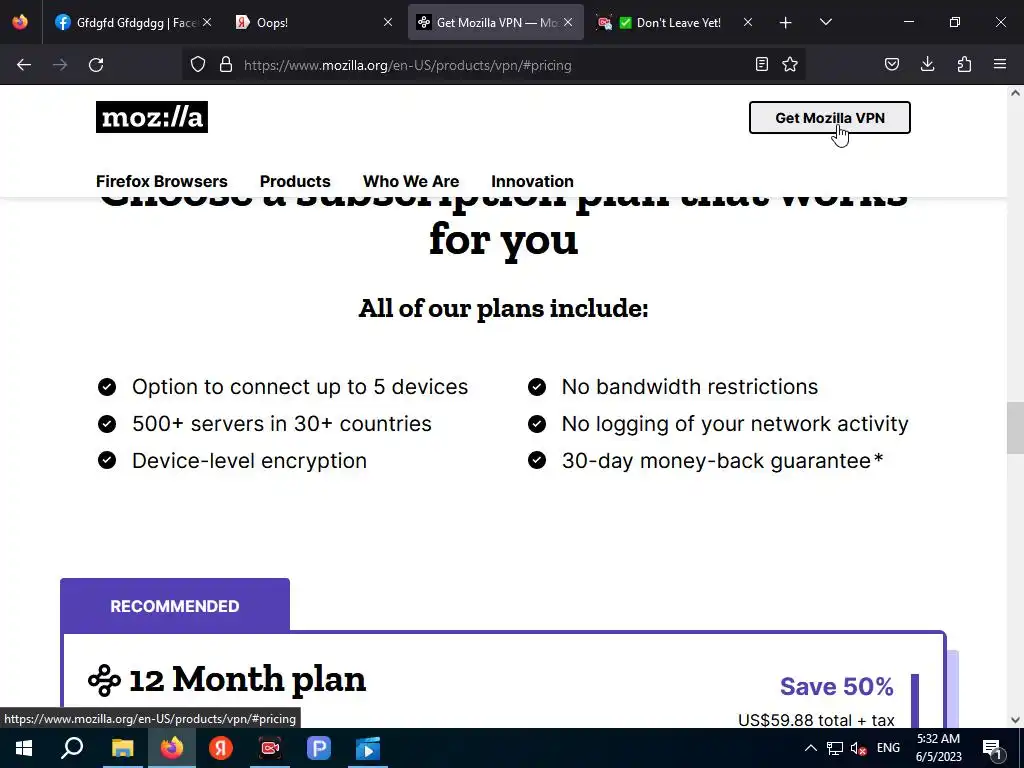This screenshot has height=768, width=1024.
Task: Expand the list all tabs chevron
Action: [825, 22]
